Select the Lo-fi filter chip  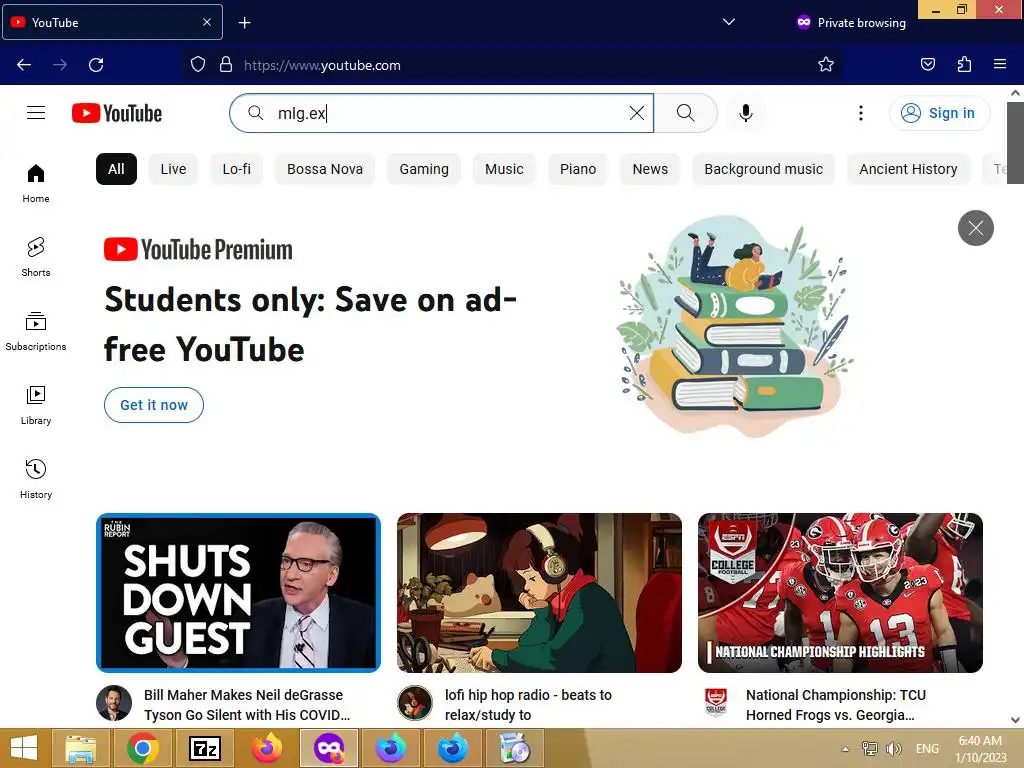coord(236,169)
